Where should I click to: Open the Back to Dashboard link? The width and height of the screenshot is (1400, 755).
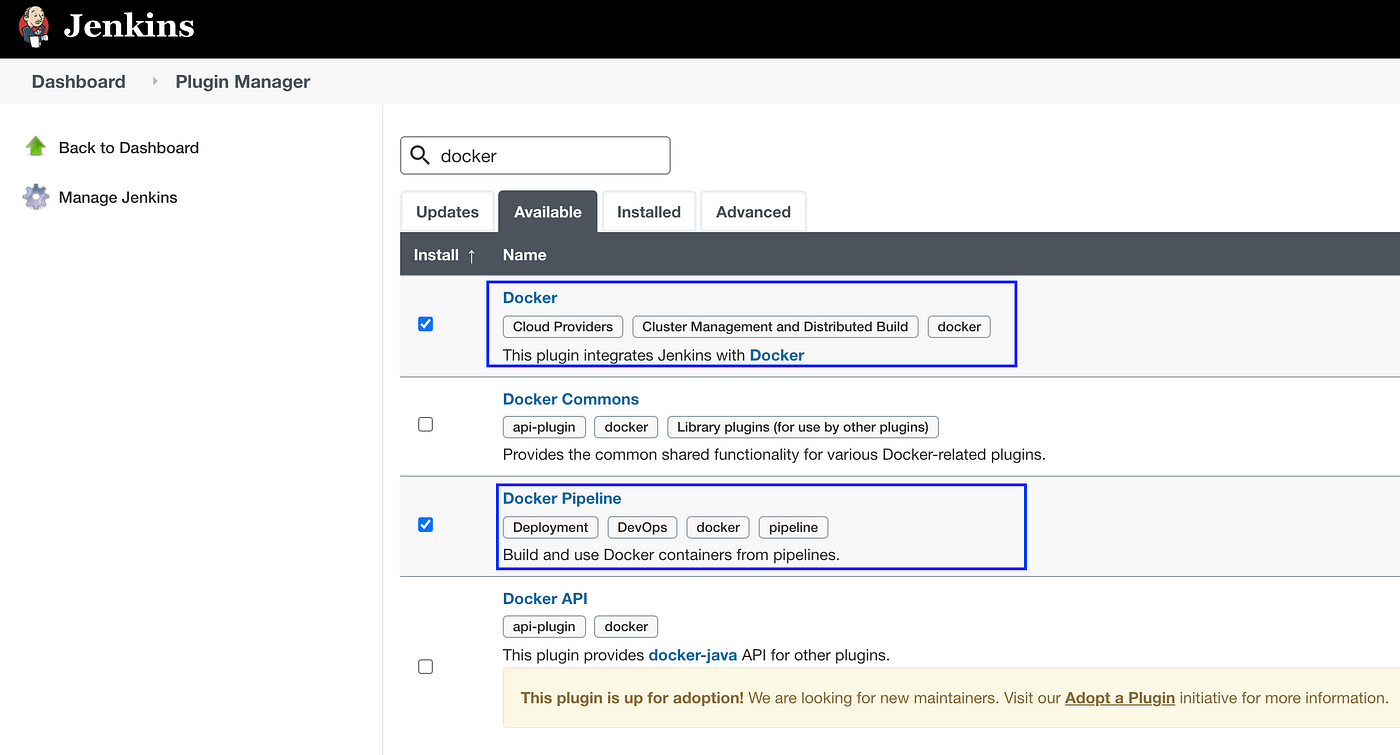pyautogui.click(x=129, y=147)
